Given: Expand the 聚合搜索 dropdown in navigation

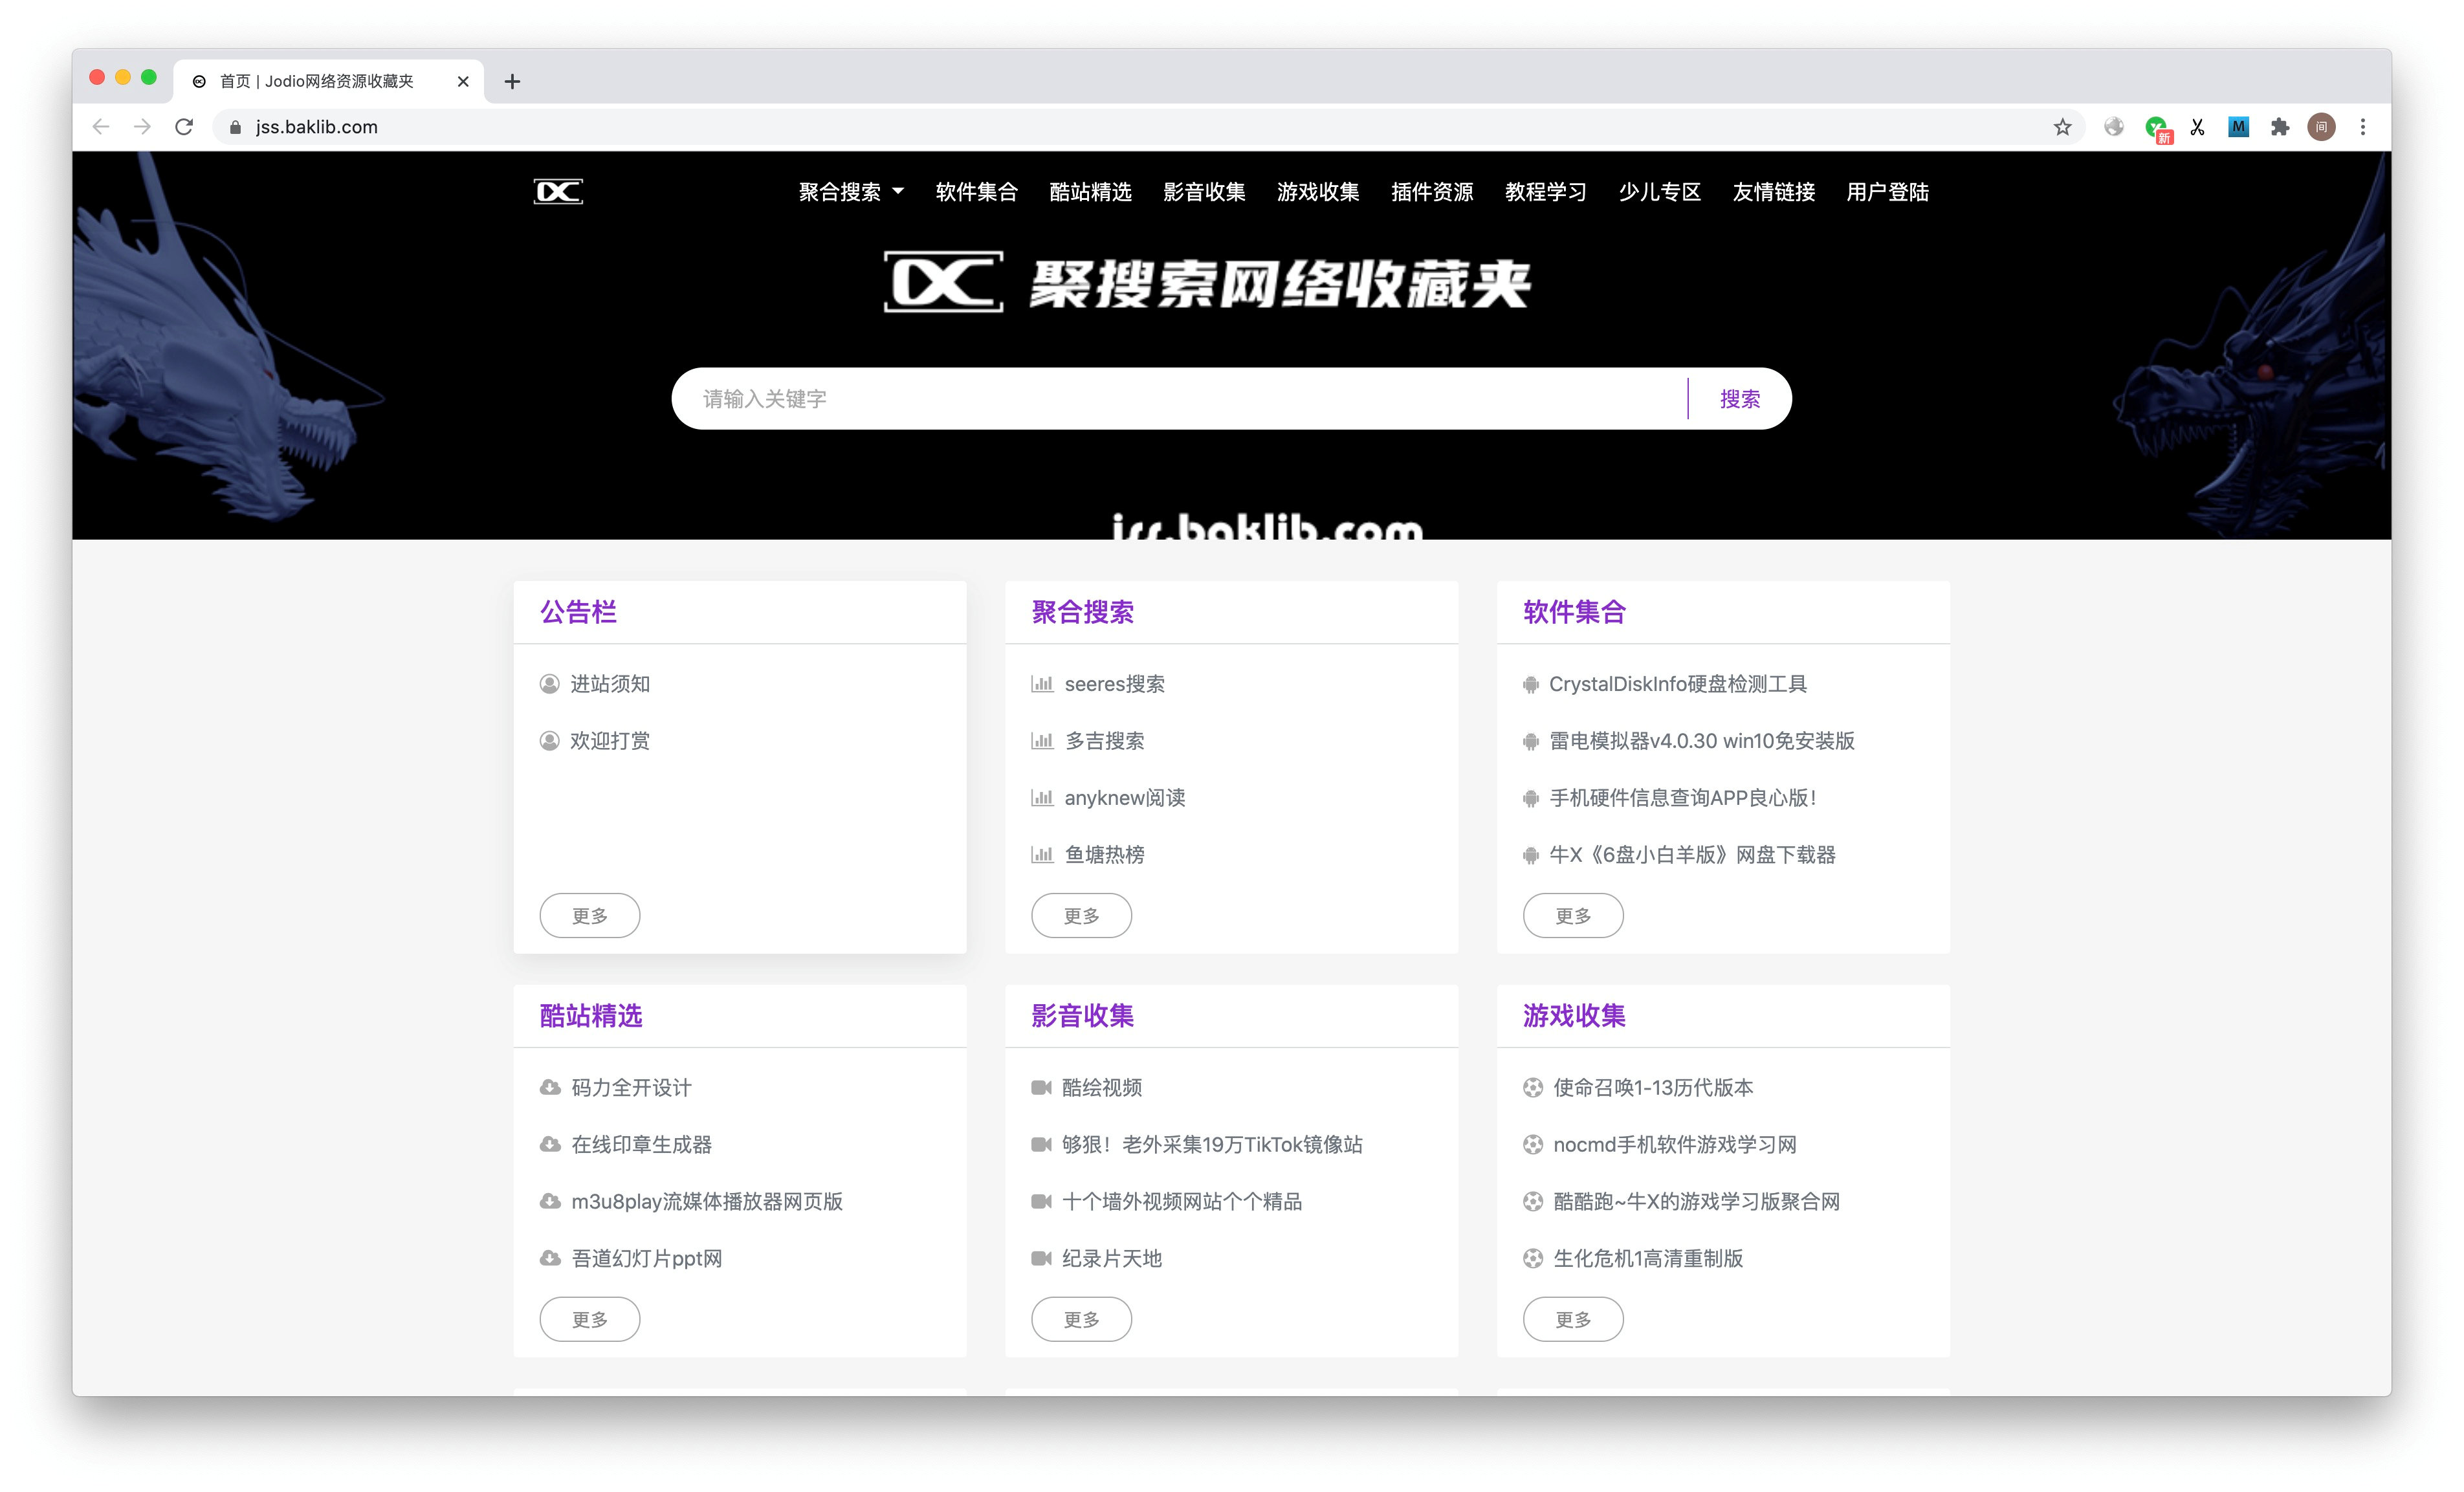Looking at the screenshot, I should [851, 192].
